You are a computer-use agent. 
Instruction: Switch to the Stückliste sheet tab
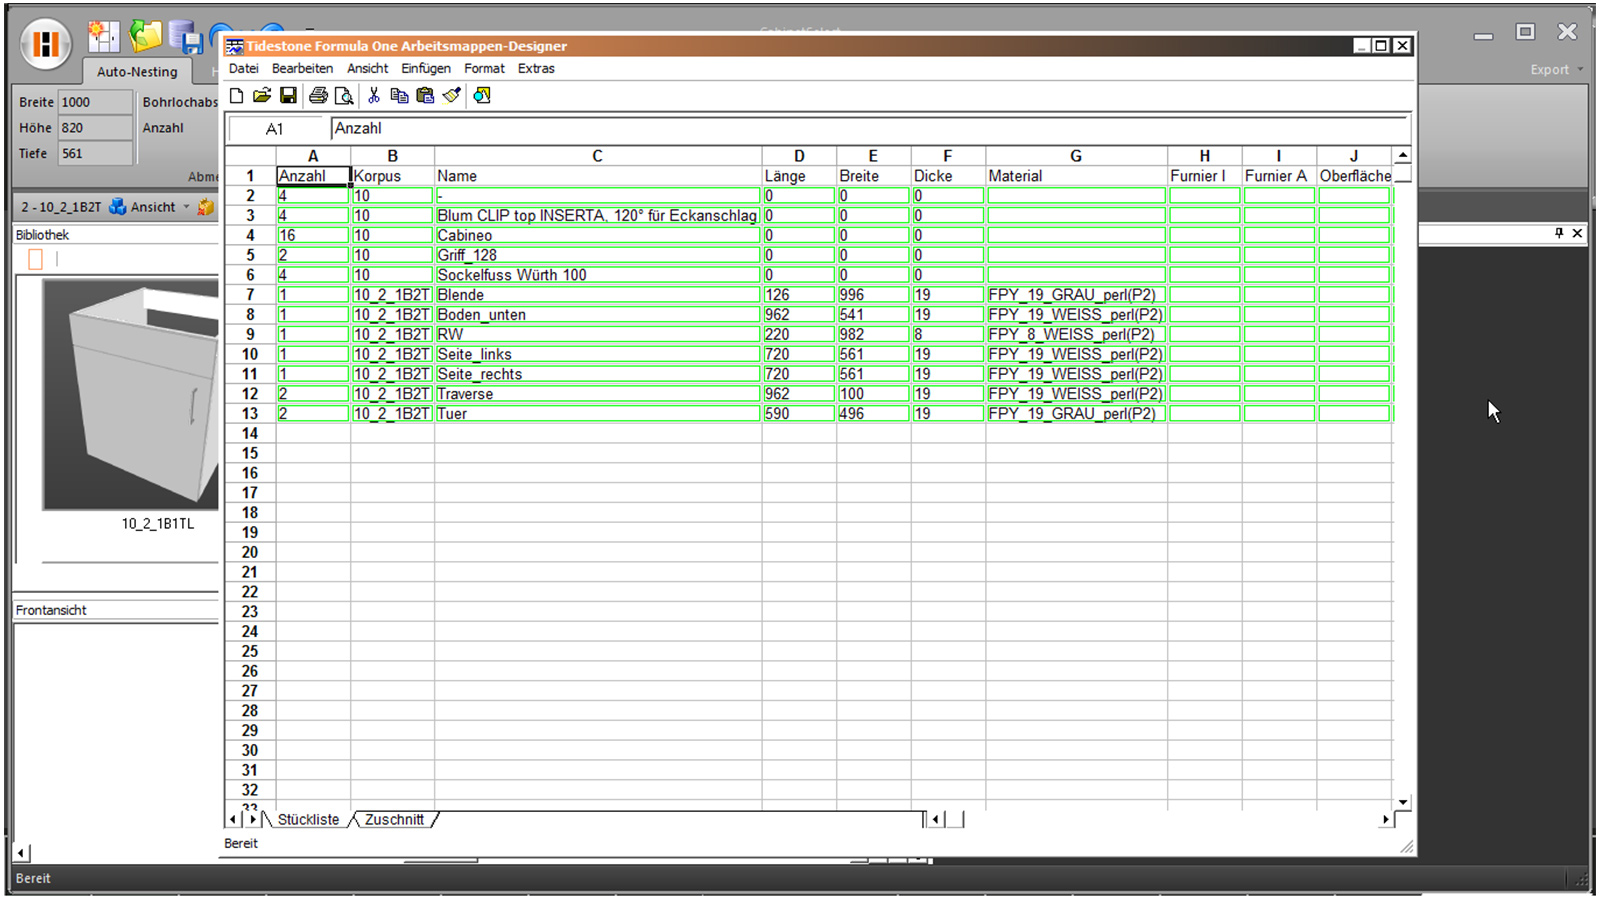(308, 820)
